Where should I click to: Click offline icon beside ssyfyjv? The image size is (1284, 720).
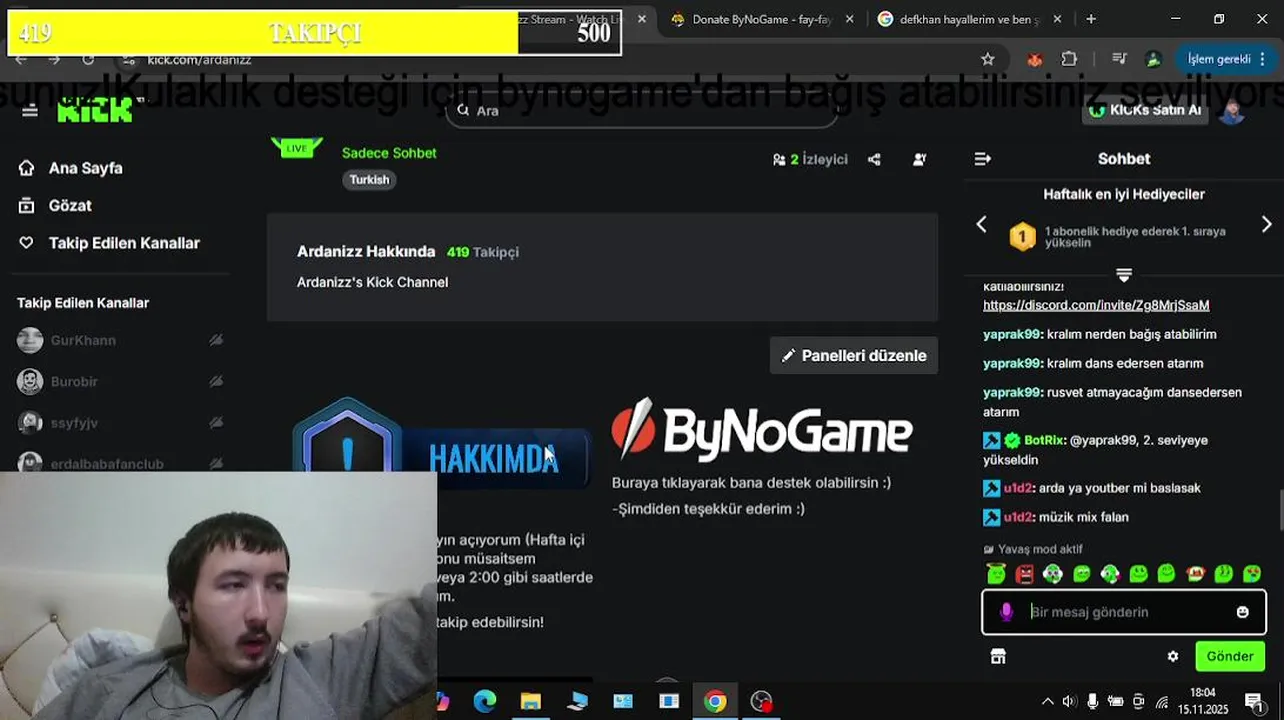pyautogui.click(x=215, y=423)
